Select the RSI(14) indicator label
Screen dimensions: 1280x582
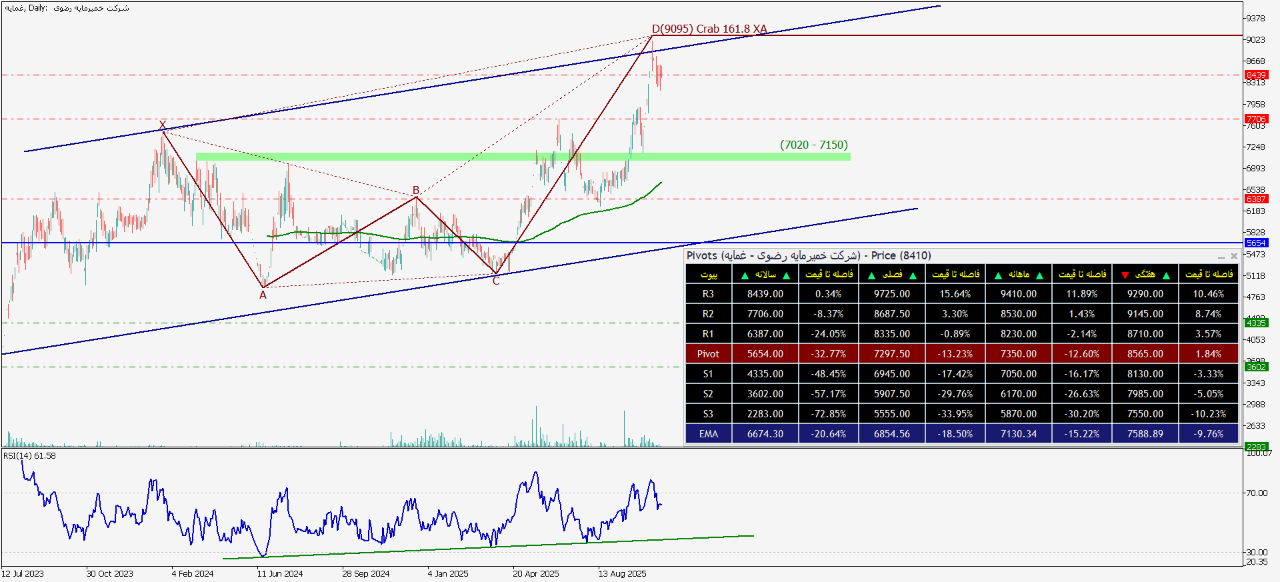click(29, 456)
